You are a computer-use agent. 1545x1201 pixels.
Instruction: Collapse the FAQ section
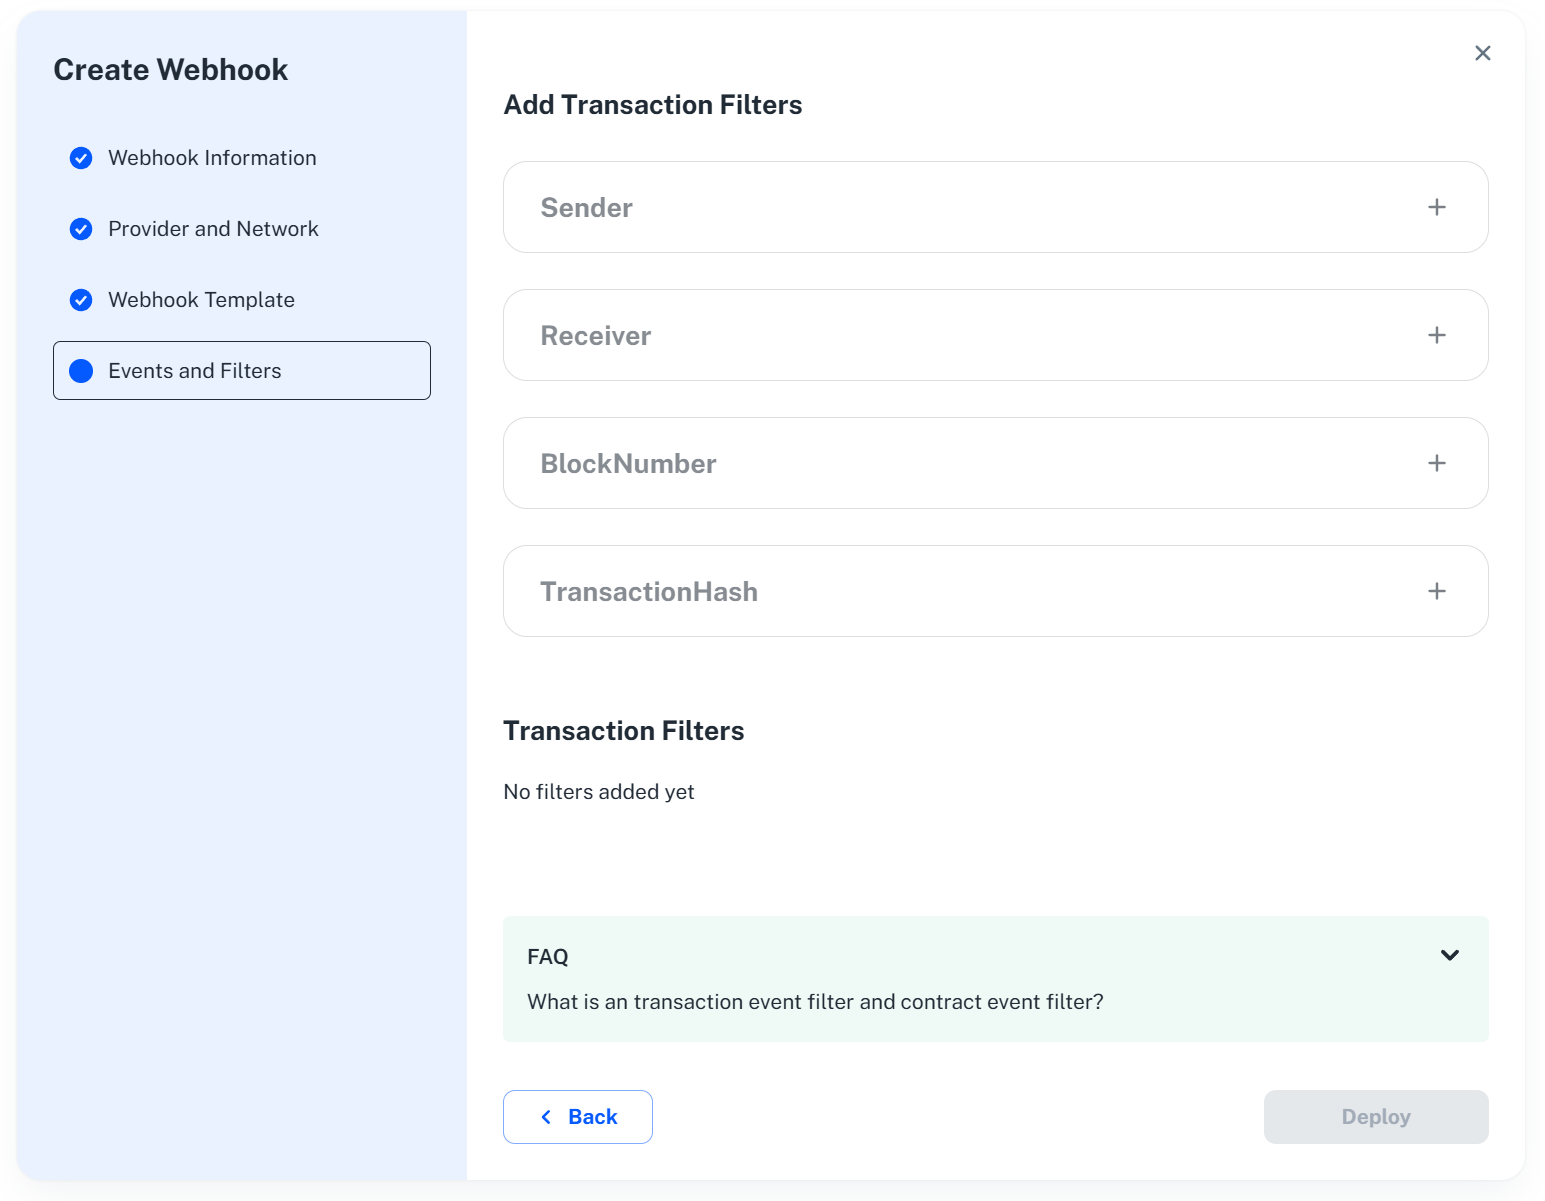pyautogui.click(x=1449, y=955)
